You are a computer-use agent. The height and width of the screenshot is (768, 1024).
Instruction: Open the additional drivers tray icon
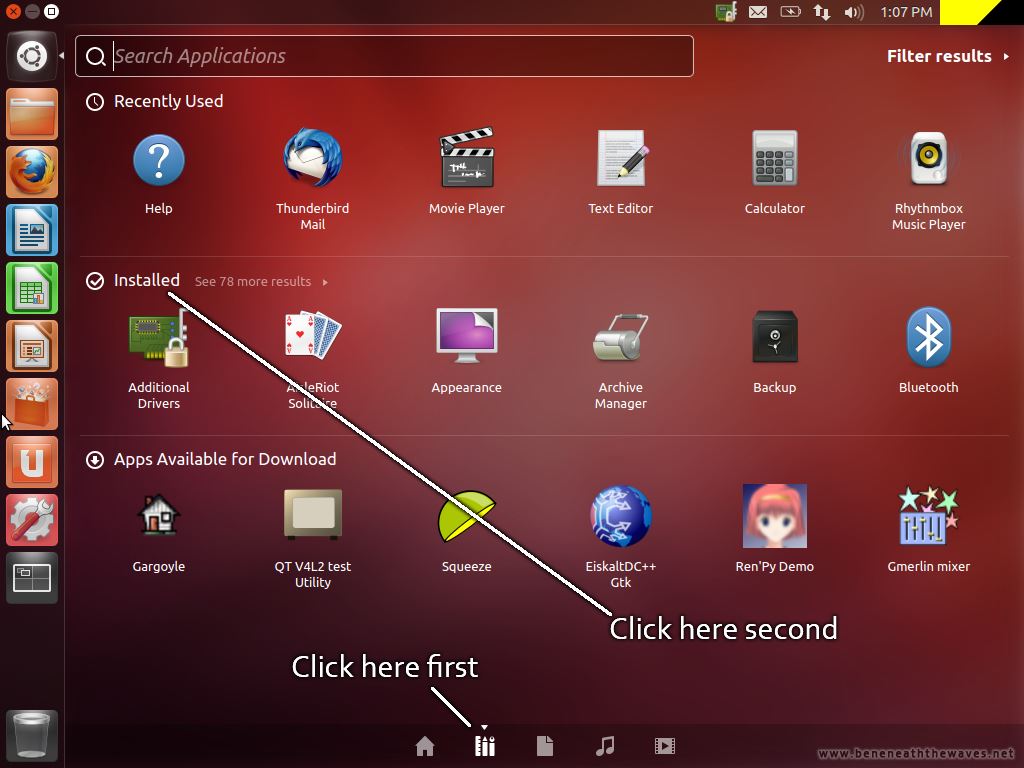[726, 11]
